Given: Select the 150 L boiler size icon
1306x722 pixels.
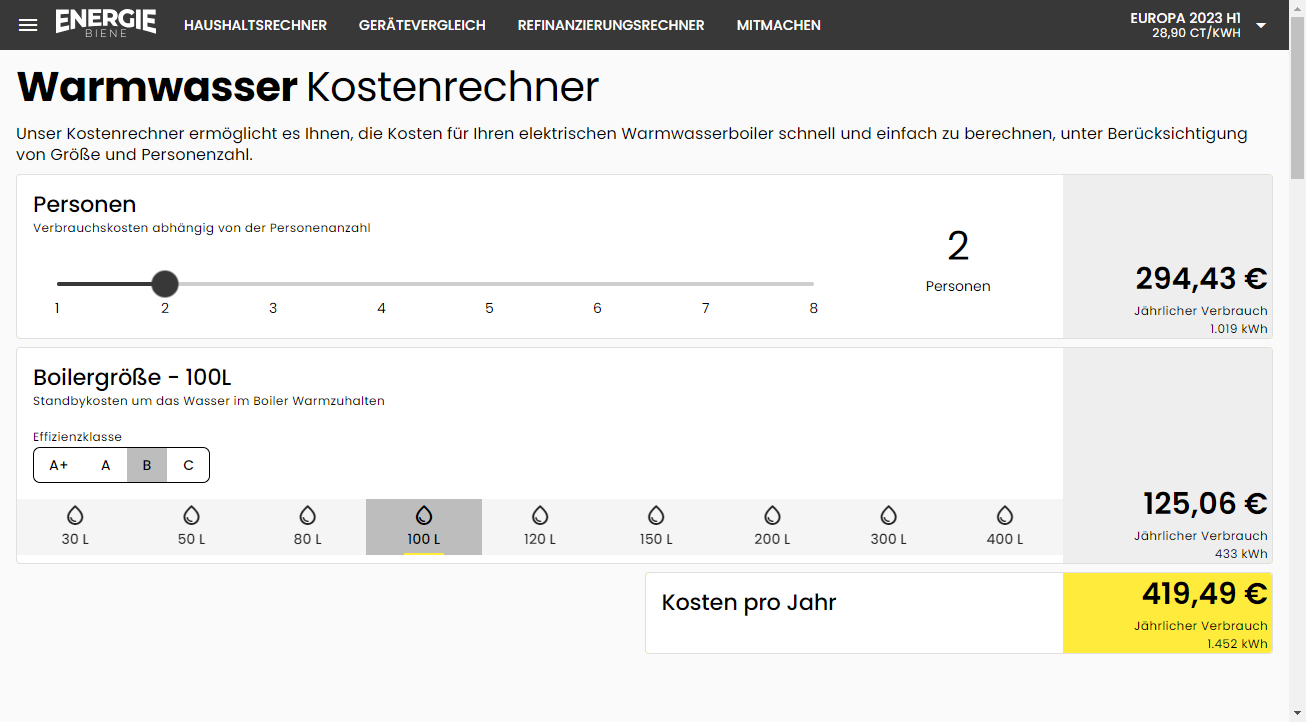Looking at the screenshot, I should [656, 516].
